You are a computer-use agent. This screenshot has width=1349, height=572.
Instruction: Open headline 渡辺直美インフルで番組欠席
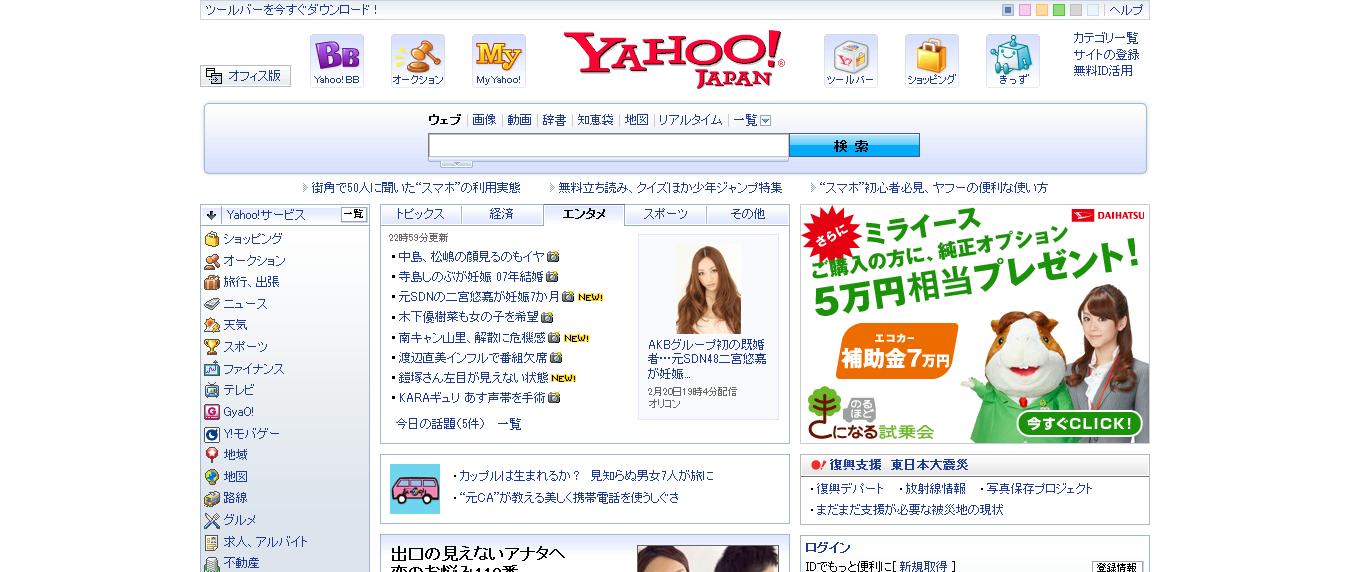[473, 357]
